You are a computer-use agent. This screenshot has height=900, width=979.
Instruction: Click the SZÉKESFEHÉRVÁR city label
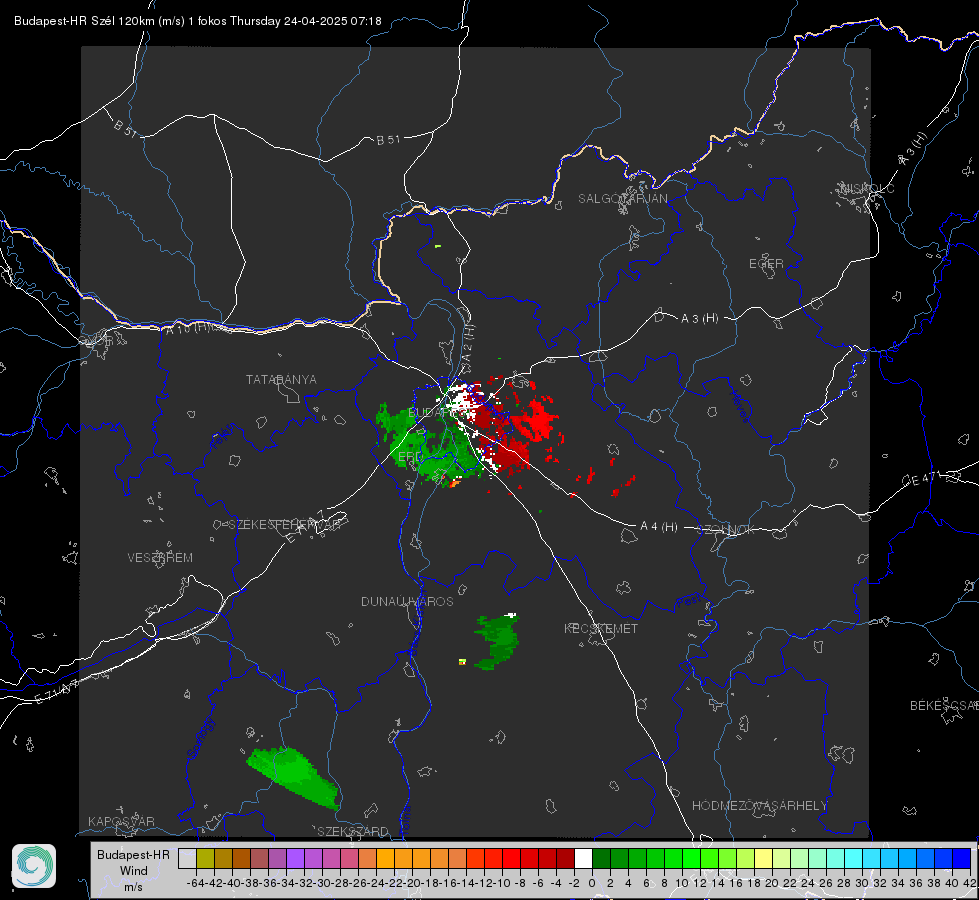[285, 525]
